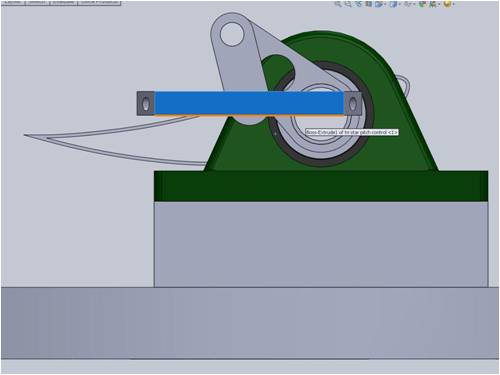This screenshot has height=375, width=500.
Task: Click the Display Style cube icon
Action: click(393, 4)
